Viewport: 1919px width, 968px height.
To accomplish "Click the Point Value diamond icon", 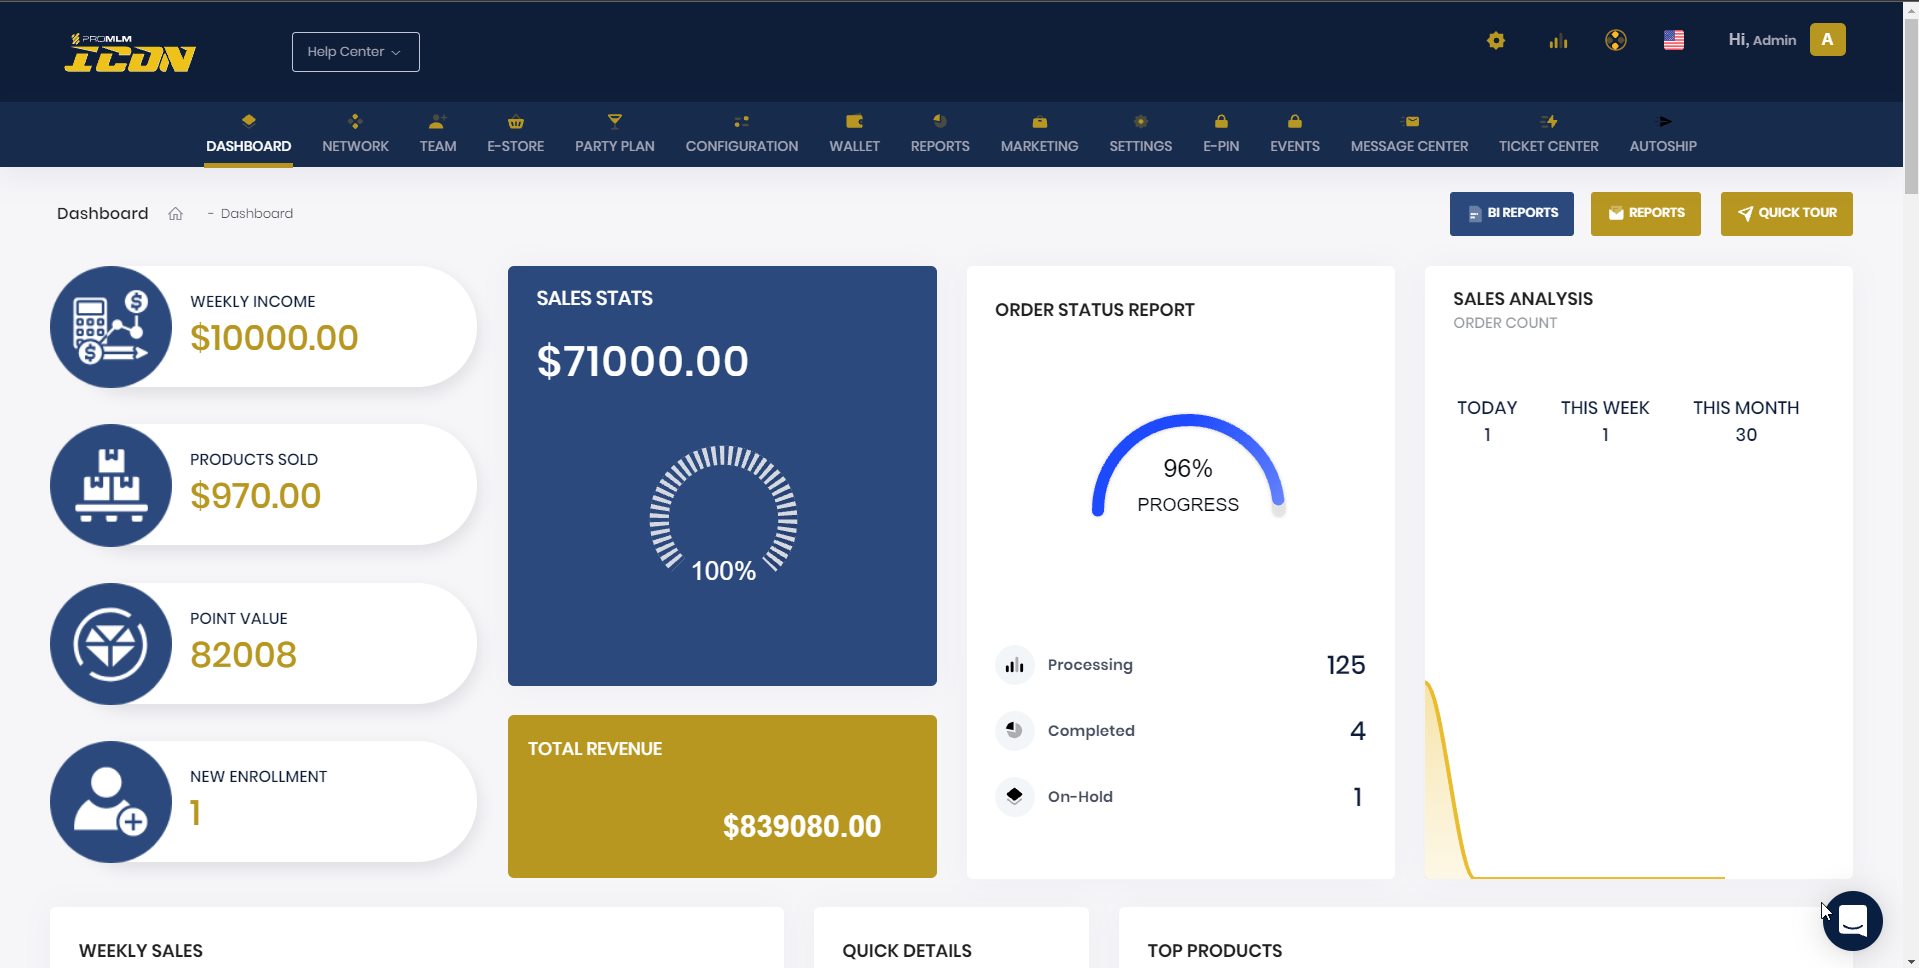I will (111, 644).
